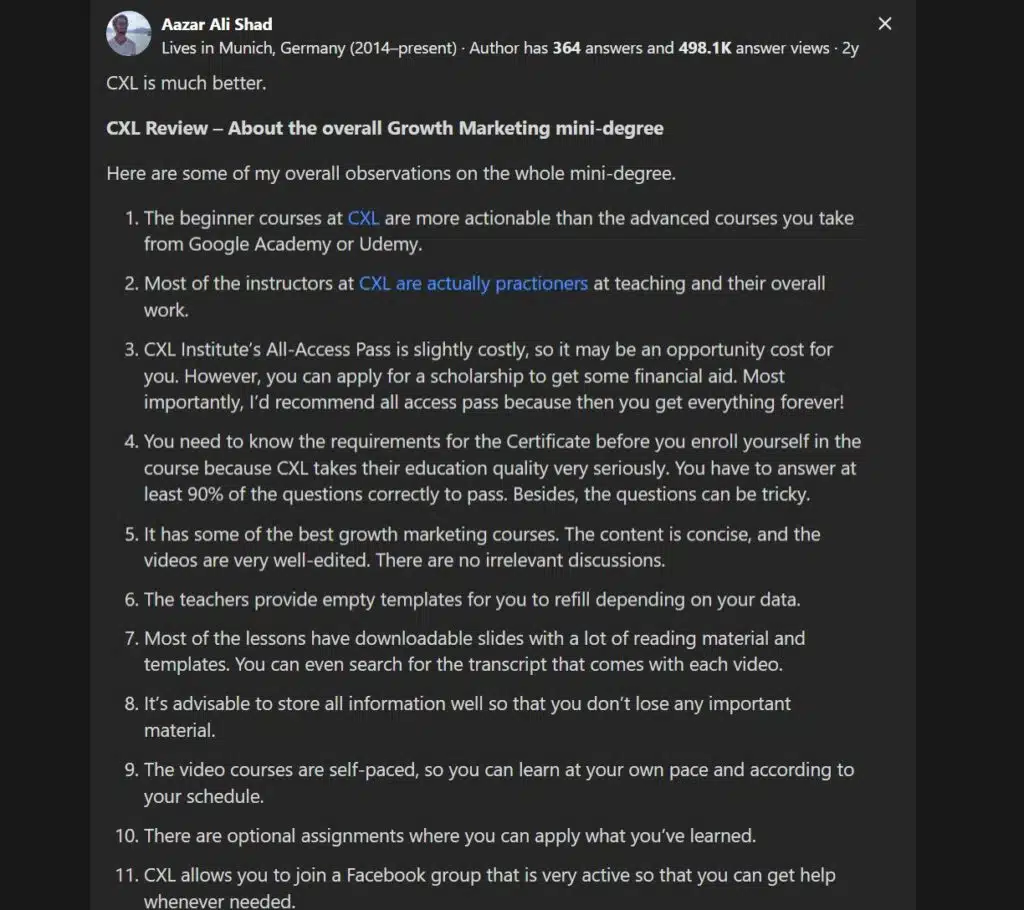Open the author's profile avatar thumbnail

pos(128,33)
